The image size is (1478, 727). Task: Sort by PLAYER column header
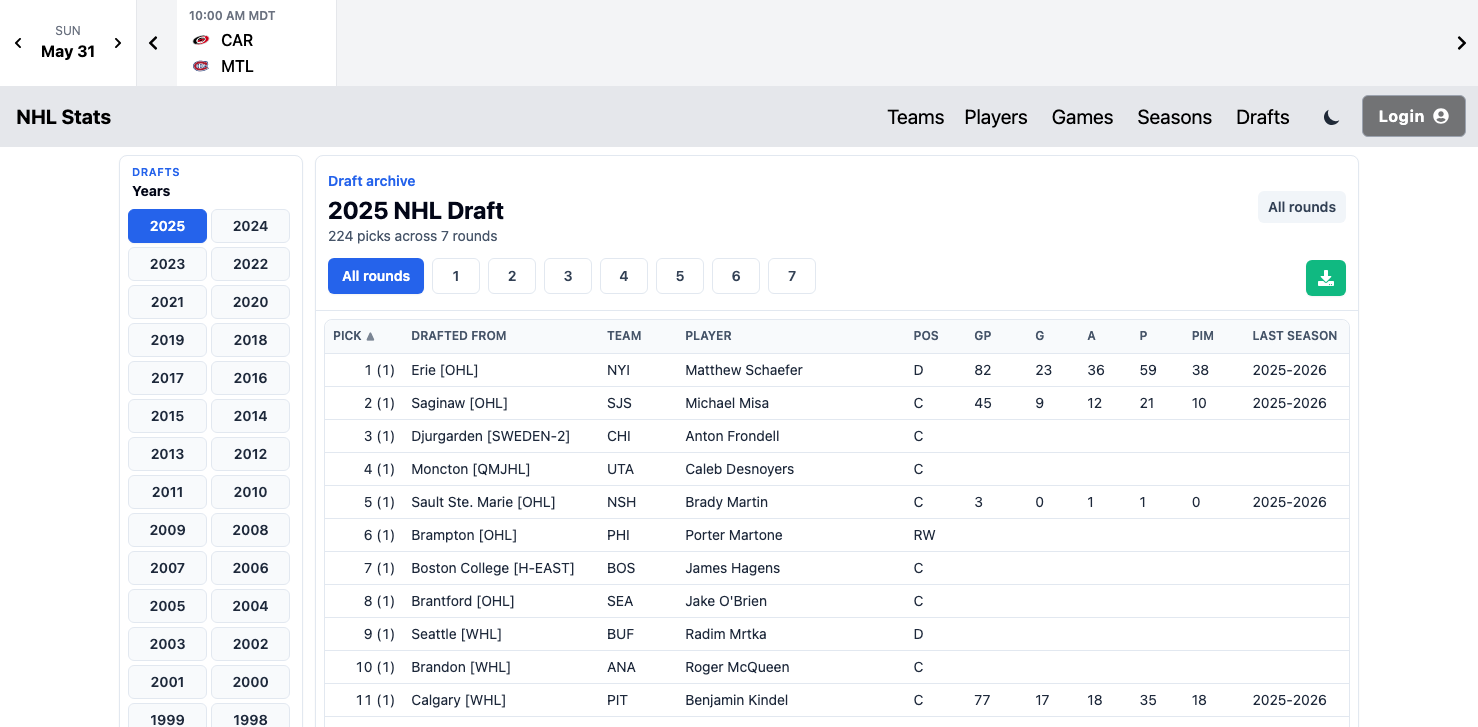708,336
